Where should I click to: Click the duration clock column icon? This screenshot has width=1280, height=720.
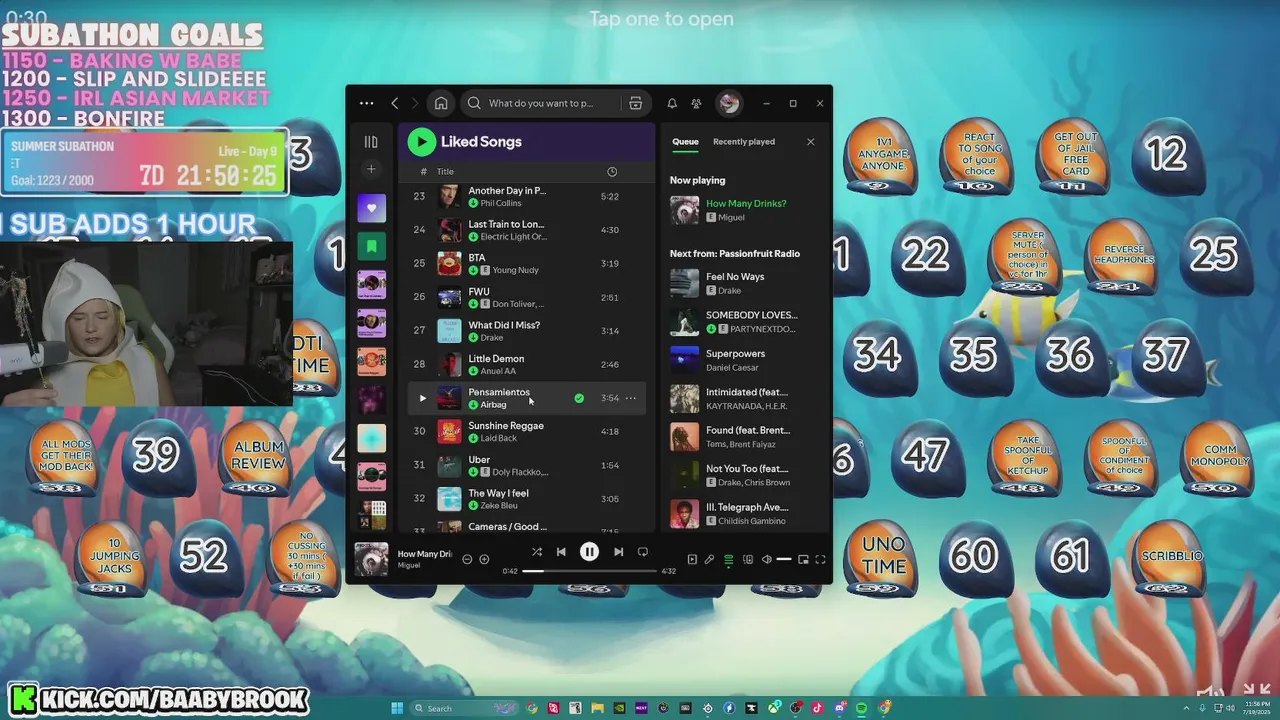coord(612,172)
